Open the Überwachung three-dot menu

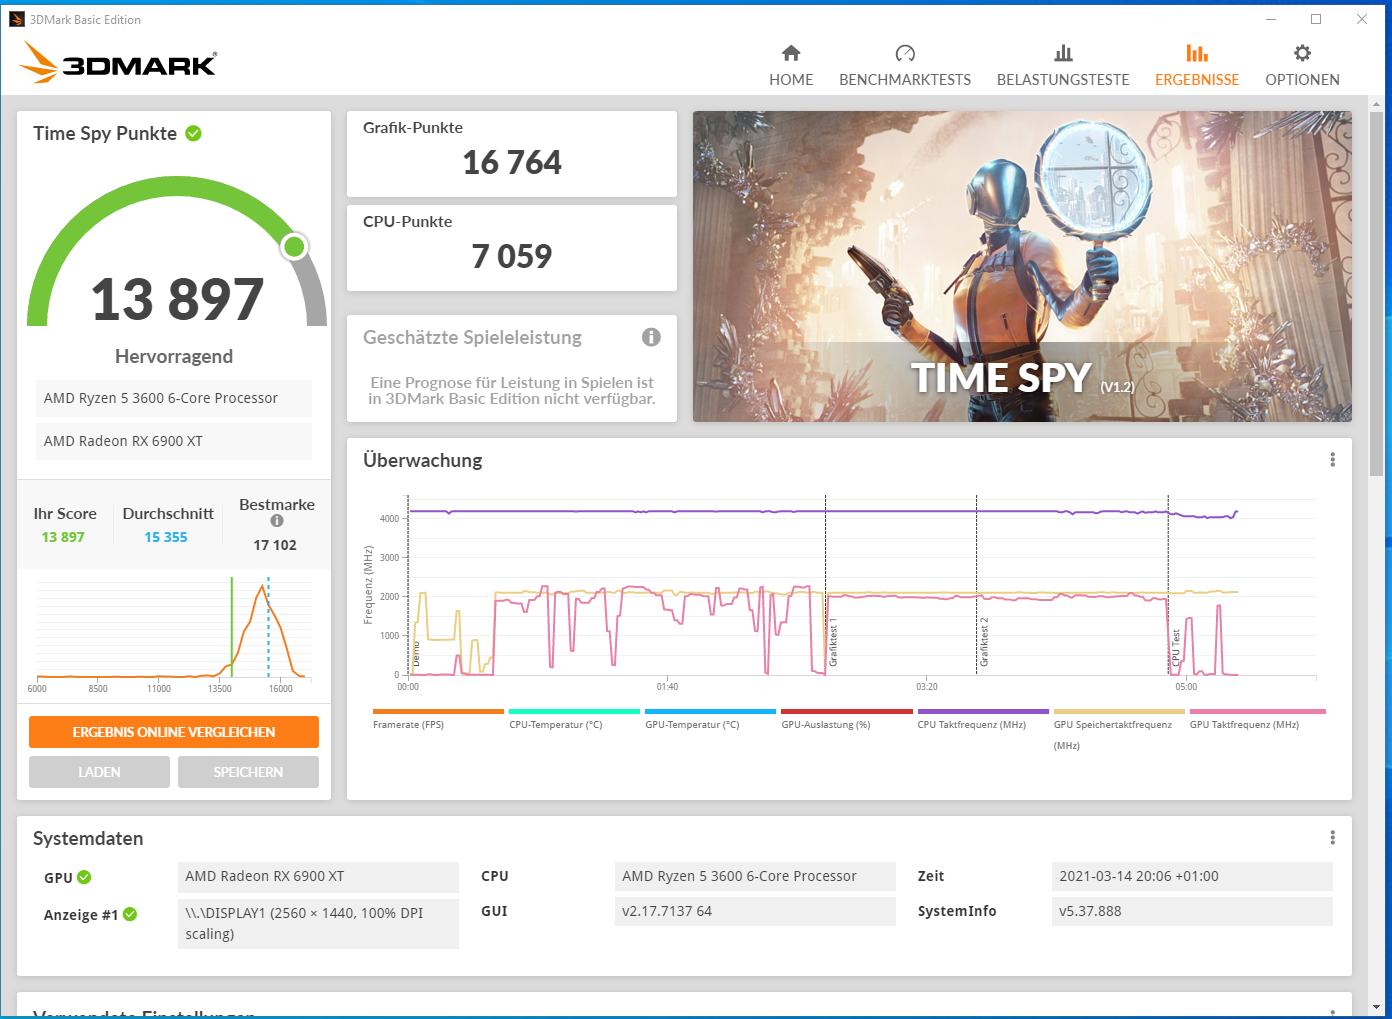[x=1332, y=460]
